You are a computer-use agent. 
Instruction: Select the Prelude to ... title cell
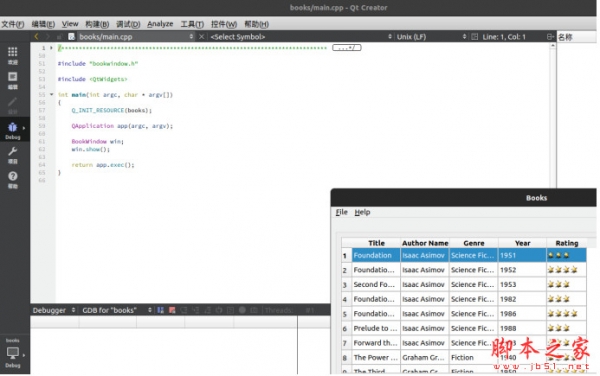point(376,329)
